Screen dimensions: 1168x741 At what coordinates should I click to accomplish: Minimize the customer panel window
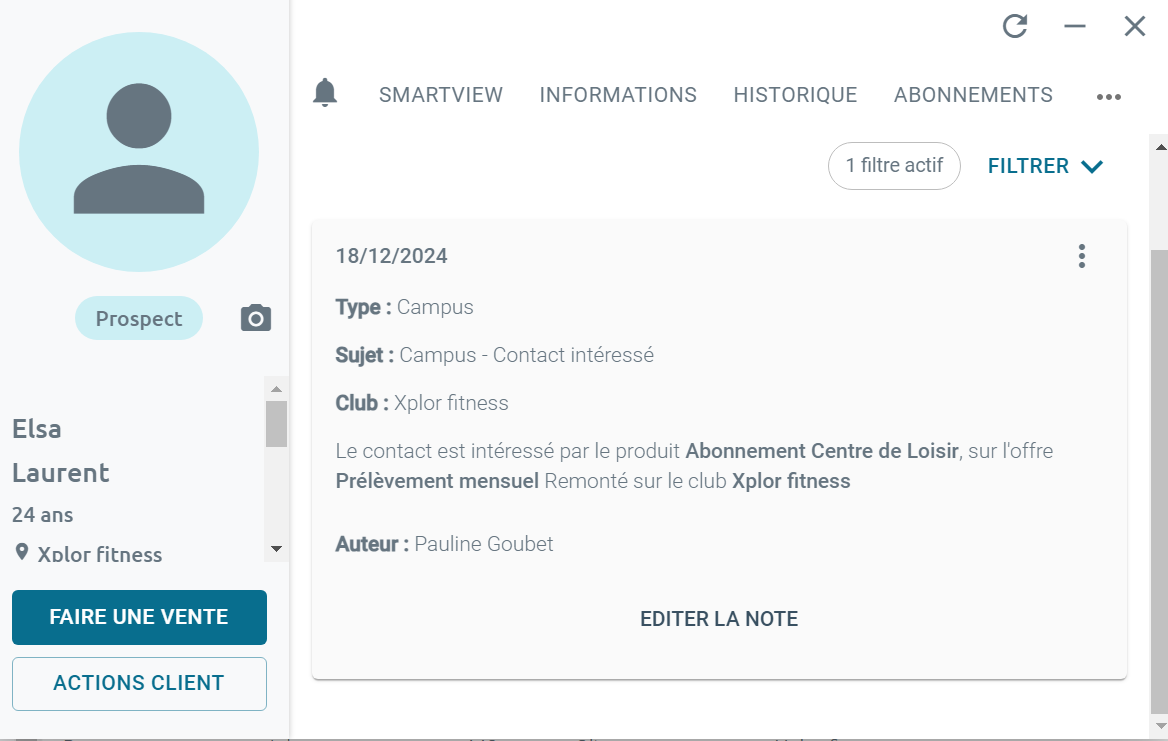click(1075, 26)
